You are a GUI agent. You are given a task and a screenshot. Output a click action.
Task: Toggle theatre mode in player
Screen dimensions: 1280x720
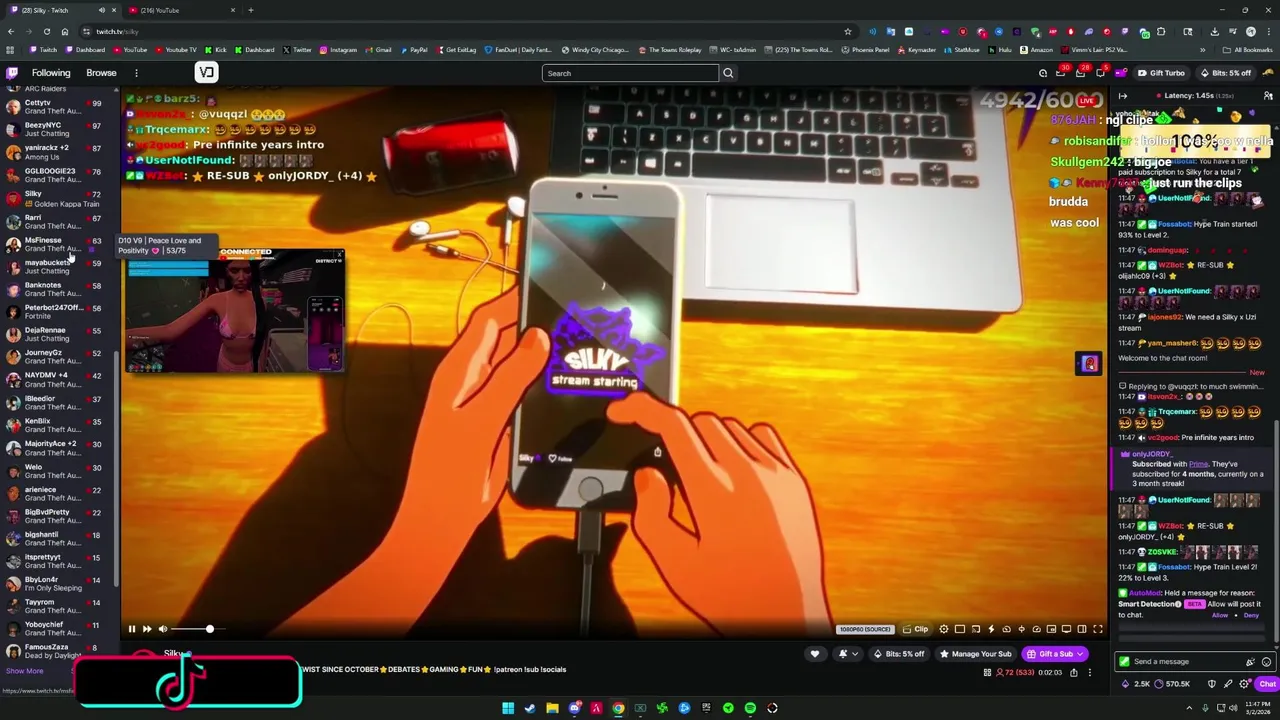1082,629
